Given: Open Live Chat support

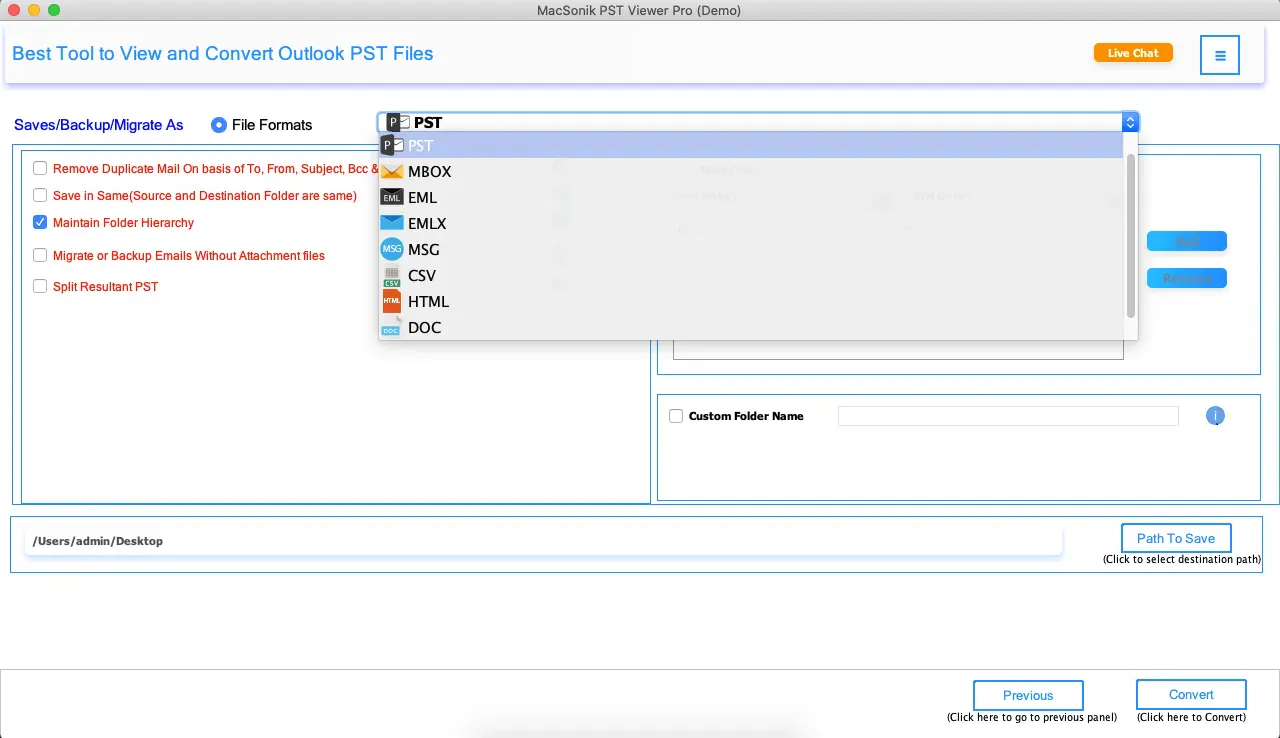Looking at the screenshot, I should click(x=1133, y=53).
